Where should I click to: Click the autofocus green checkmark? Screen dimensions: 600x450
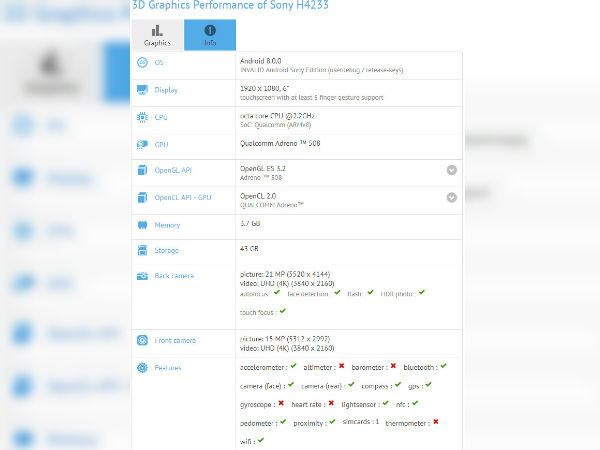(277, 293)
